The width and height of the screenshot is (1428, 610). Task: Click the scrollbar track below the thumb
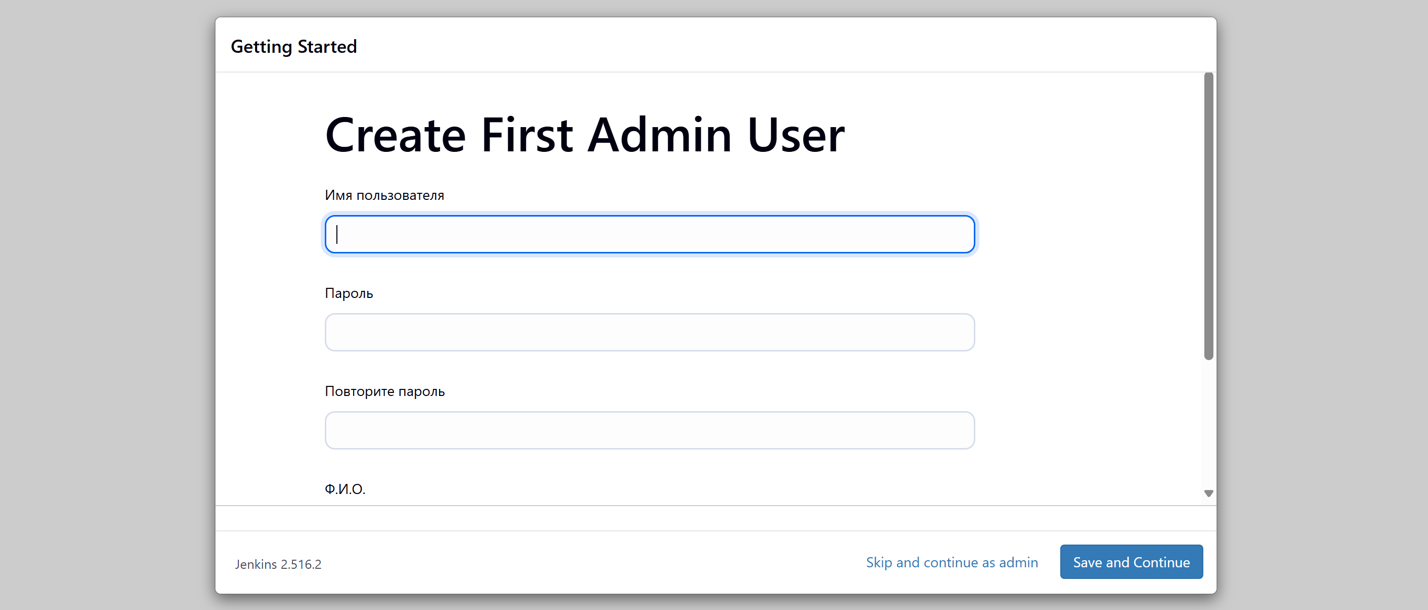1209,425
